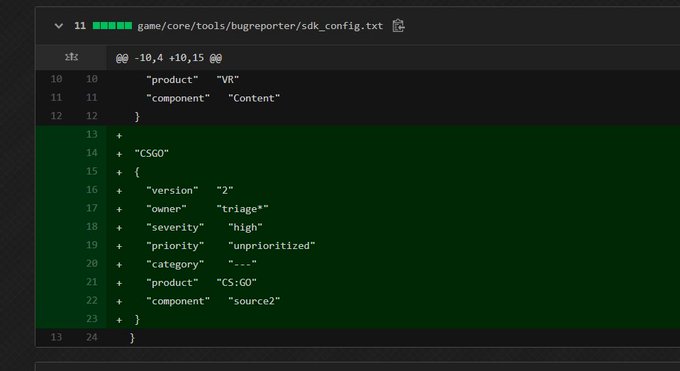680x371 pixels.
Task: Expand hidden lines above the hunk
Action: pyautogui.click(x=71, y=57)
